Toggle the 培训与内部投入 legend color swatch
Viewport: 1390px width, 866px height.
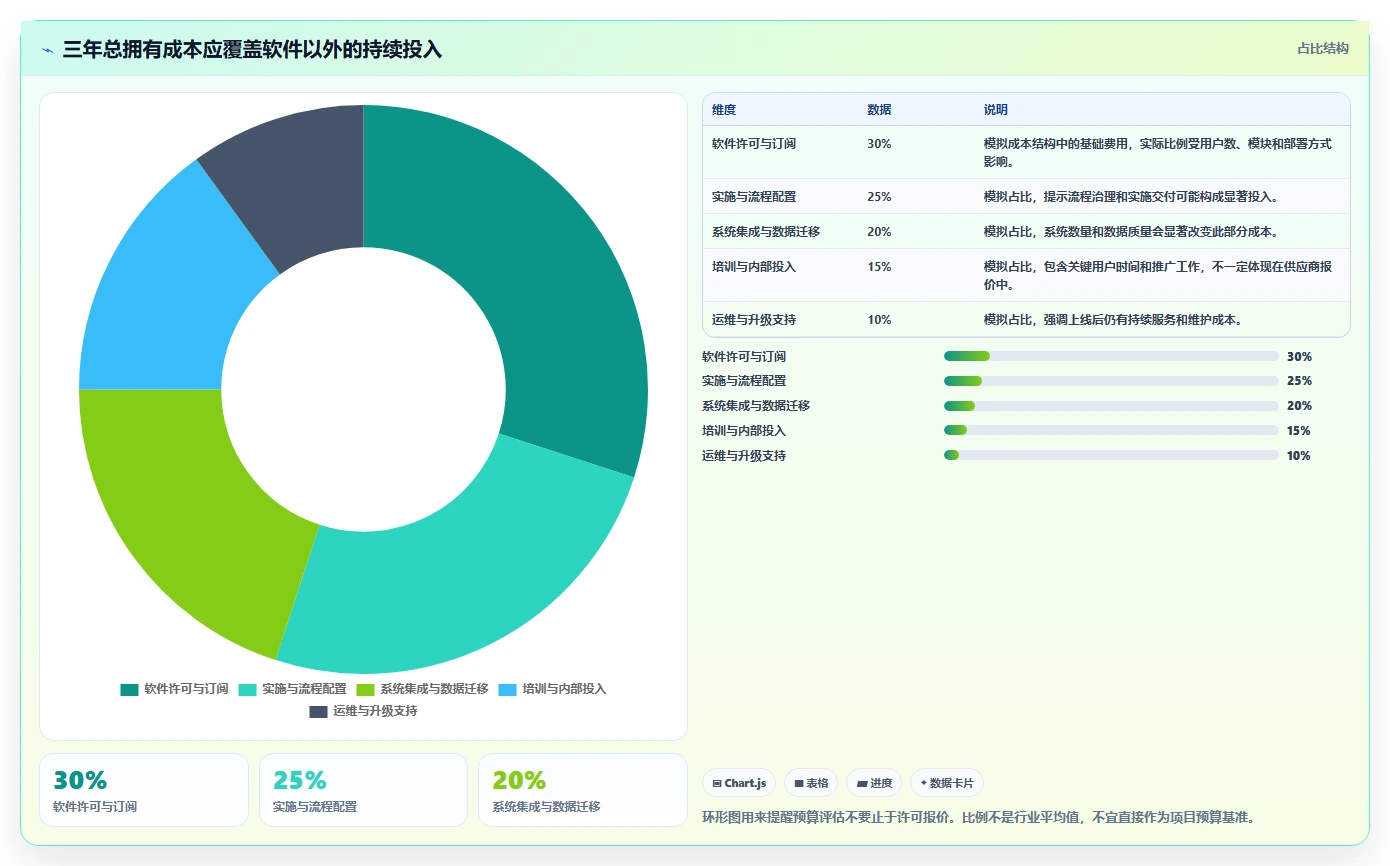(x=507, y=689)
